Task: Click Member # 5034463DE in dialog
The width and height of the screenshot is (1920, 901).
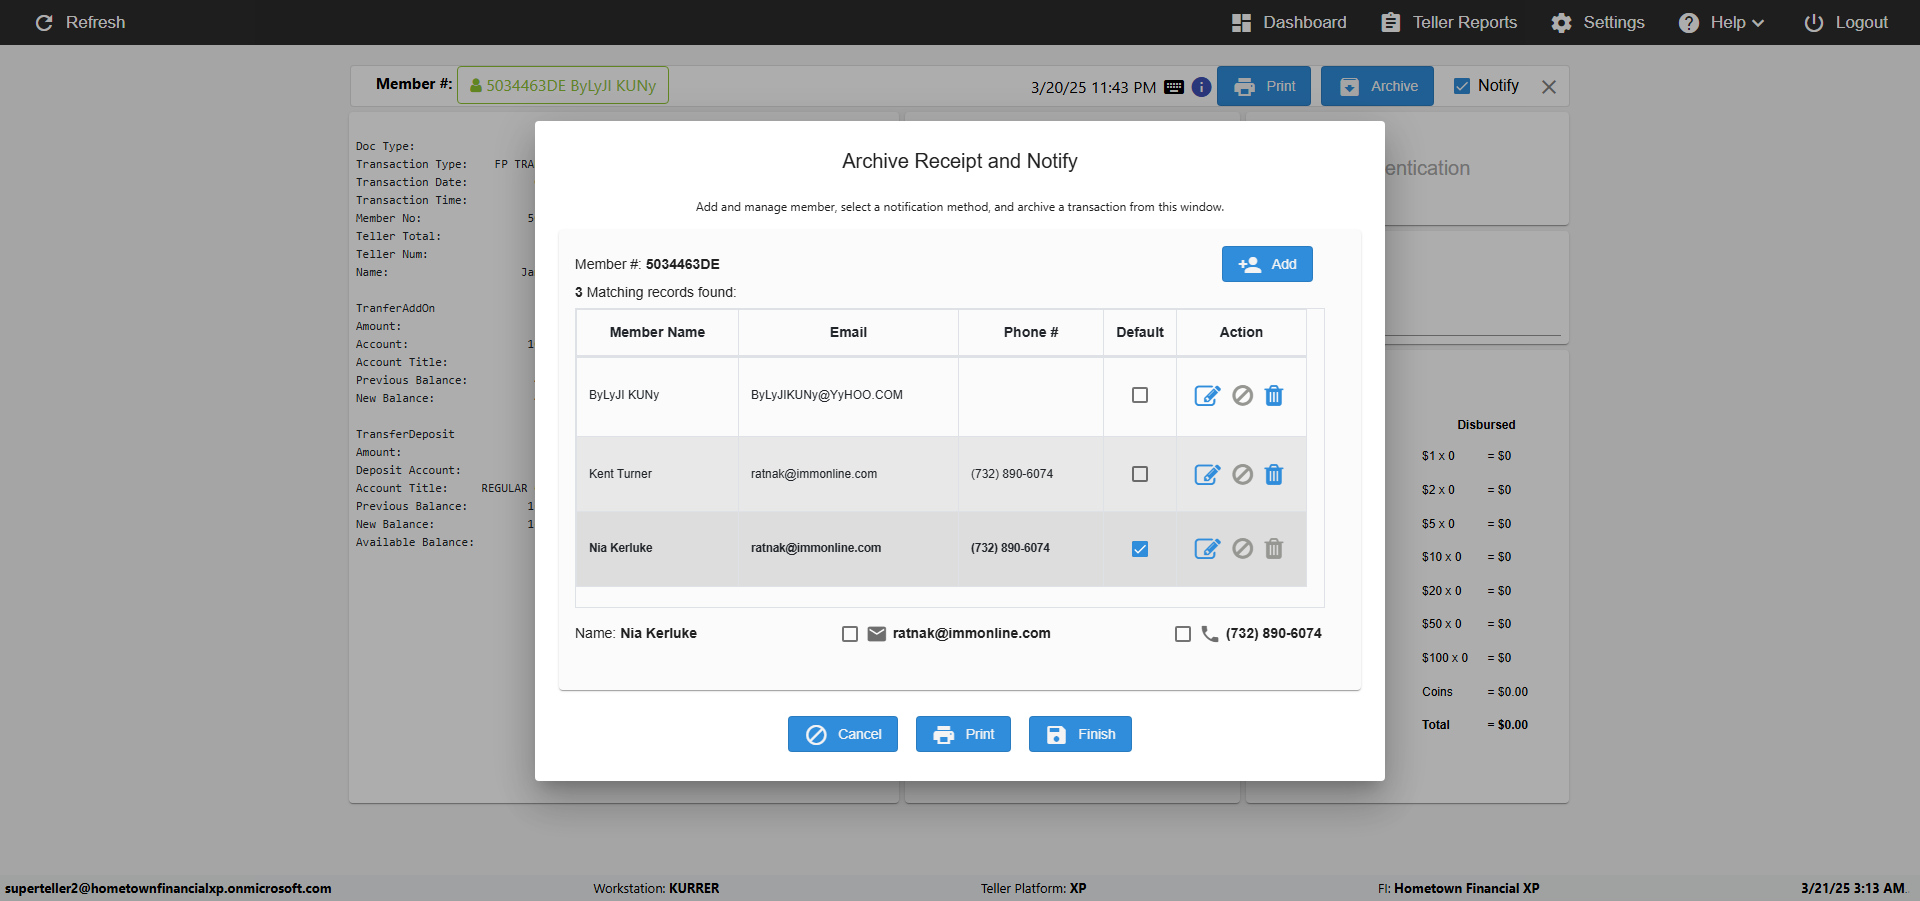Action: click(x=647, y=264)
